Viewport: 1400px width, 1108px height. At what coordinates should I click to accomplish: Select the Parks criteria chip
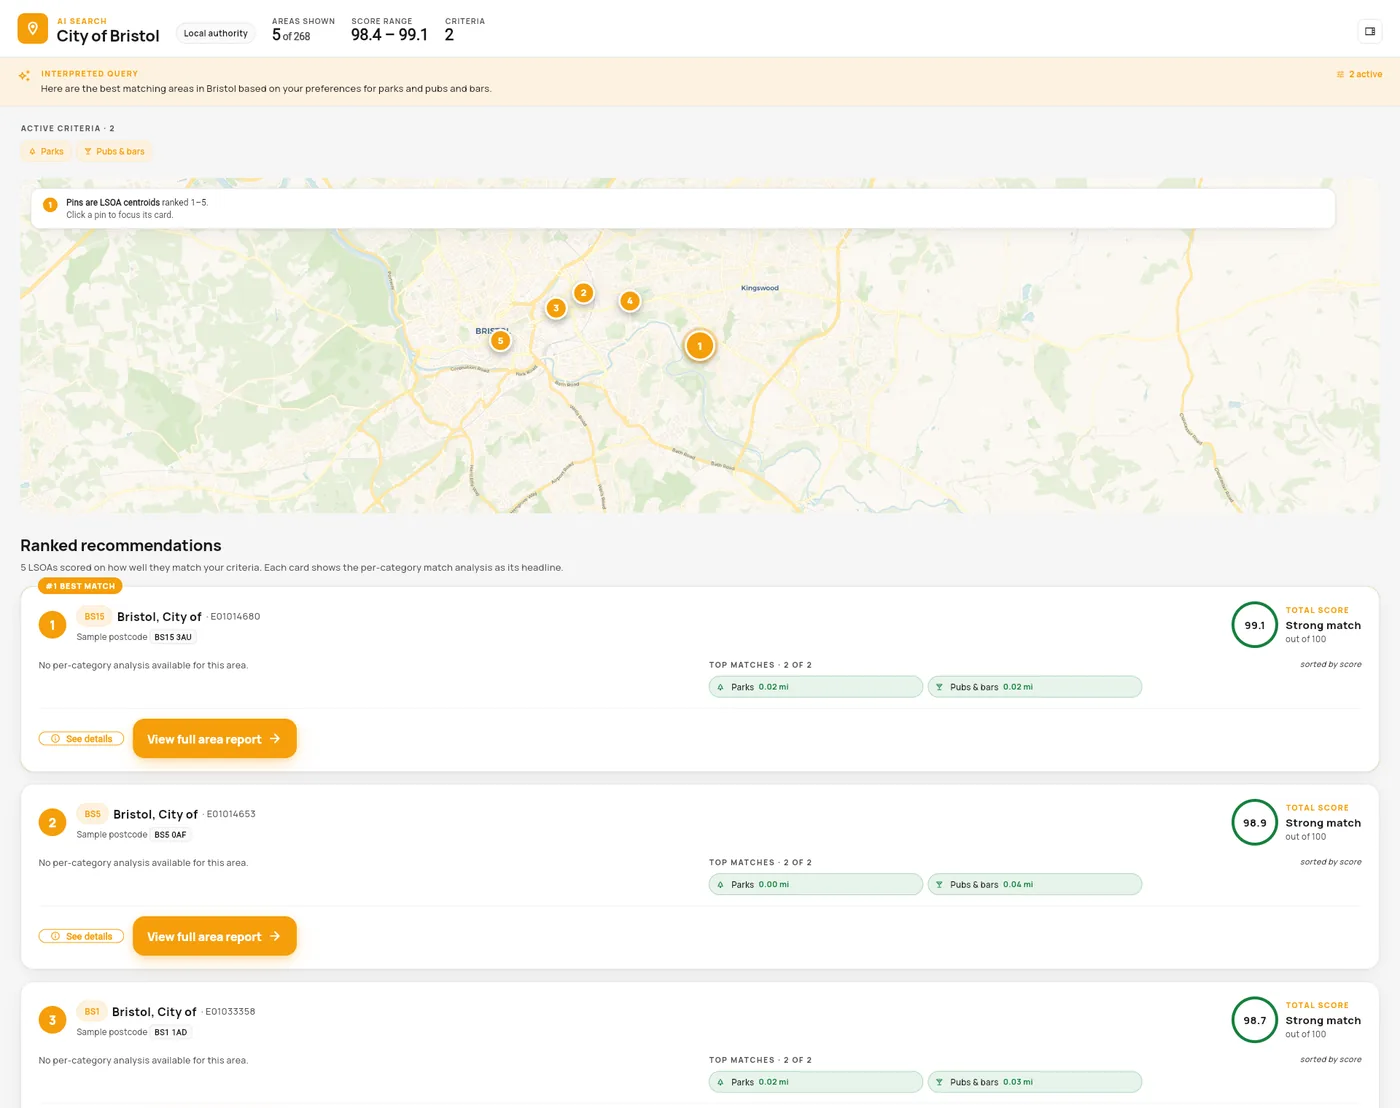[x=46, y=152]
